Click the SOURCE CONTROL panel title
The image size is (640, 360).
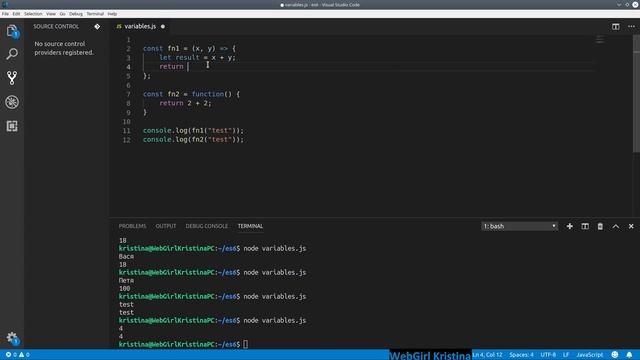coord(56,27)
